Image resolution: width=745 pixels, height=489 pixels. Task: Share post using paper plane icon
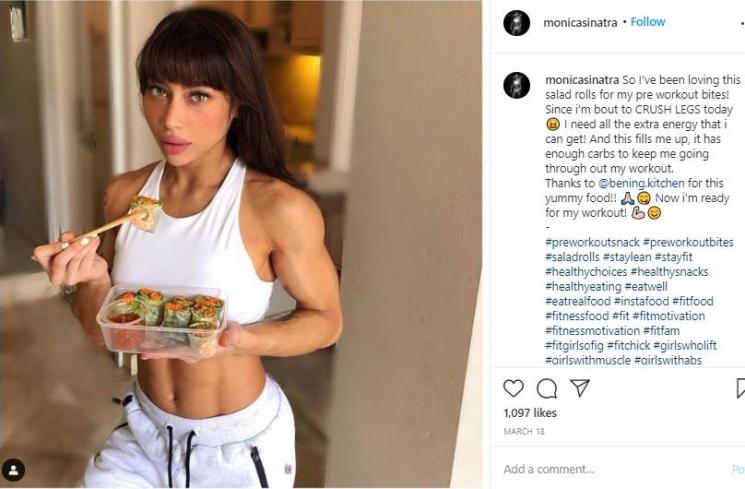coord(580,388)
